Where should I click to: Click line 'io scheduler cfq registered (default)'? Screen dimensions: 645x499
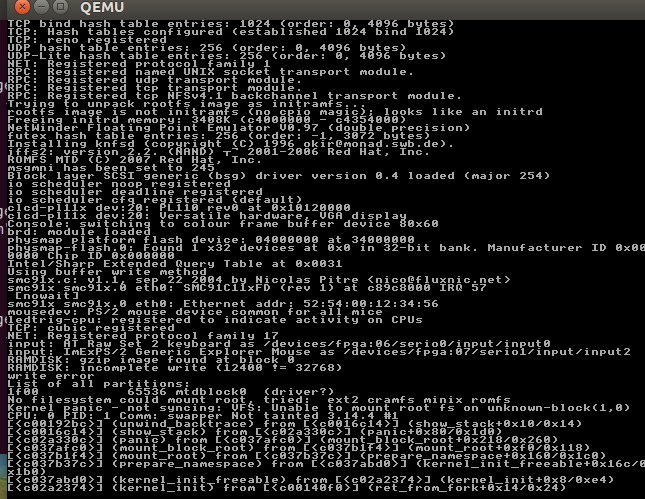pyautogui.click(x=155, y=200)
